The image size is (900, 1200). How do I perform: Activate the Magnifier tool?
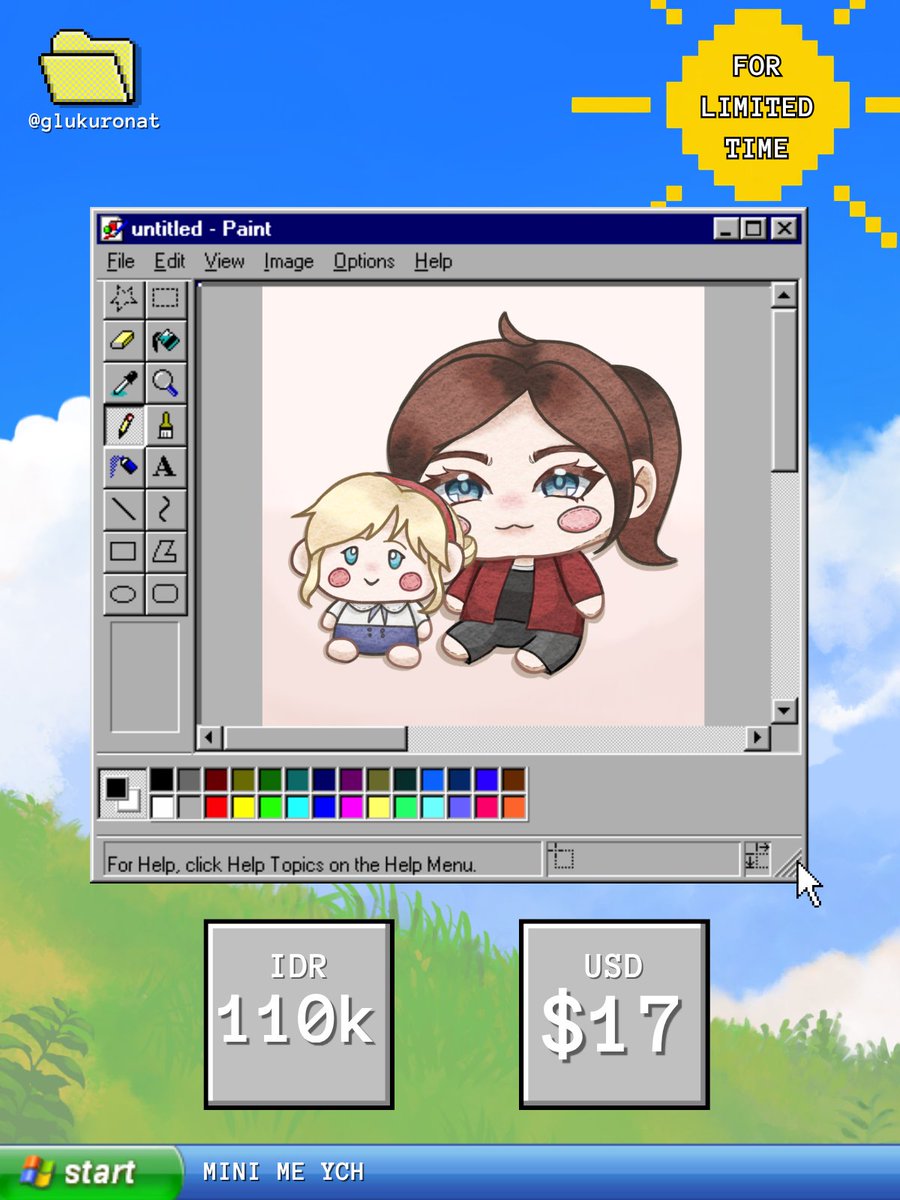point(166,382)
